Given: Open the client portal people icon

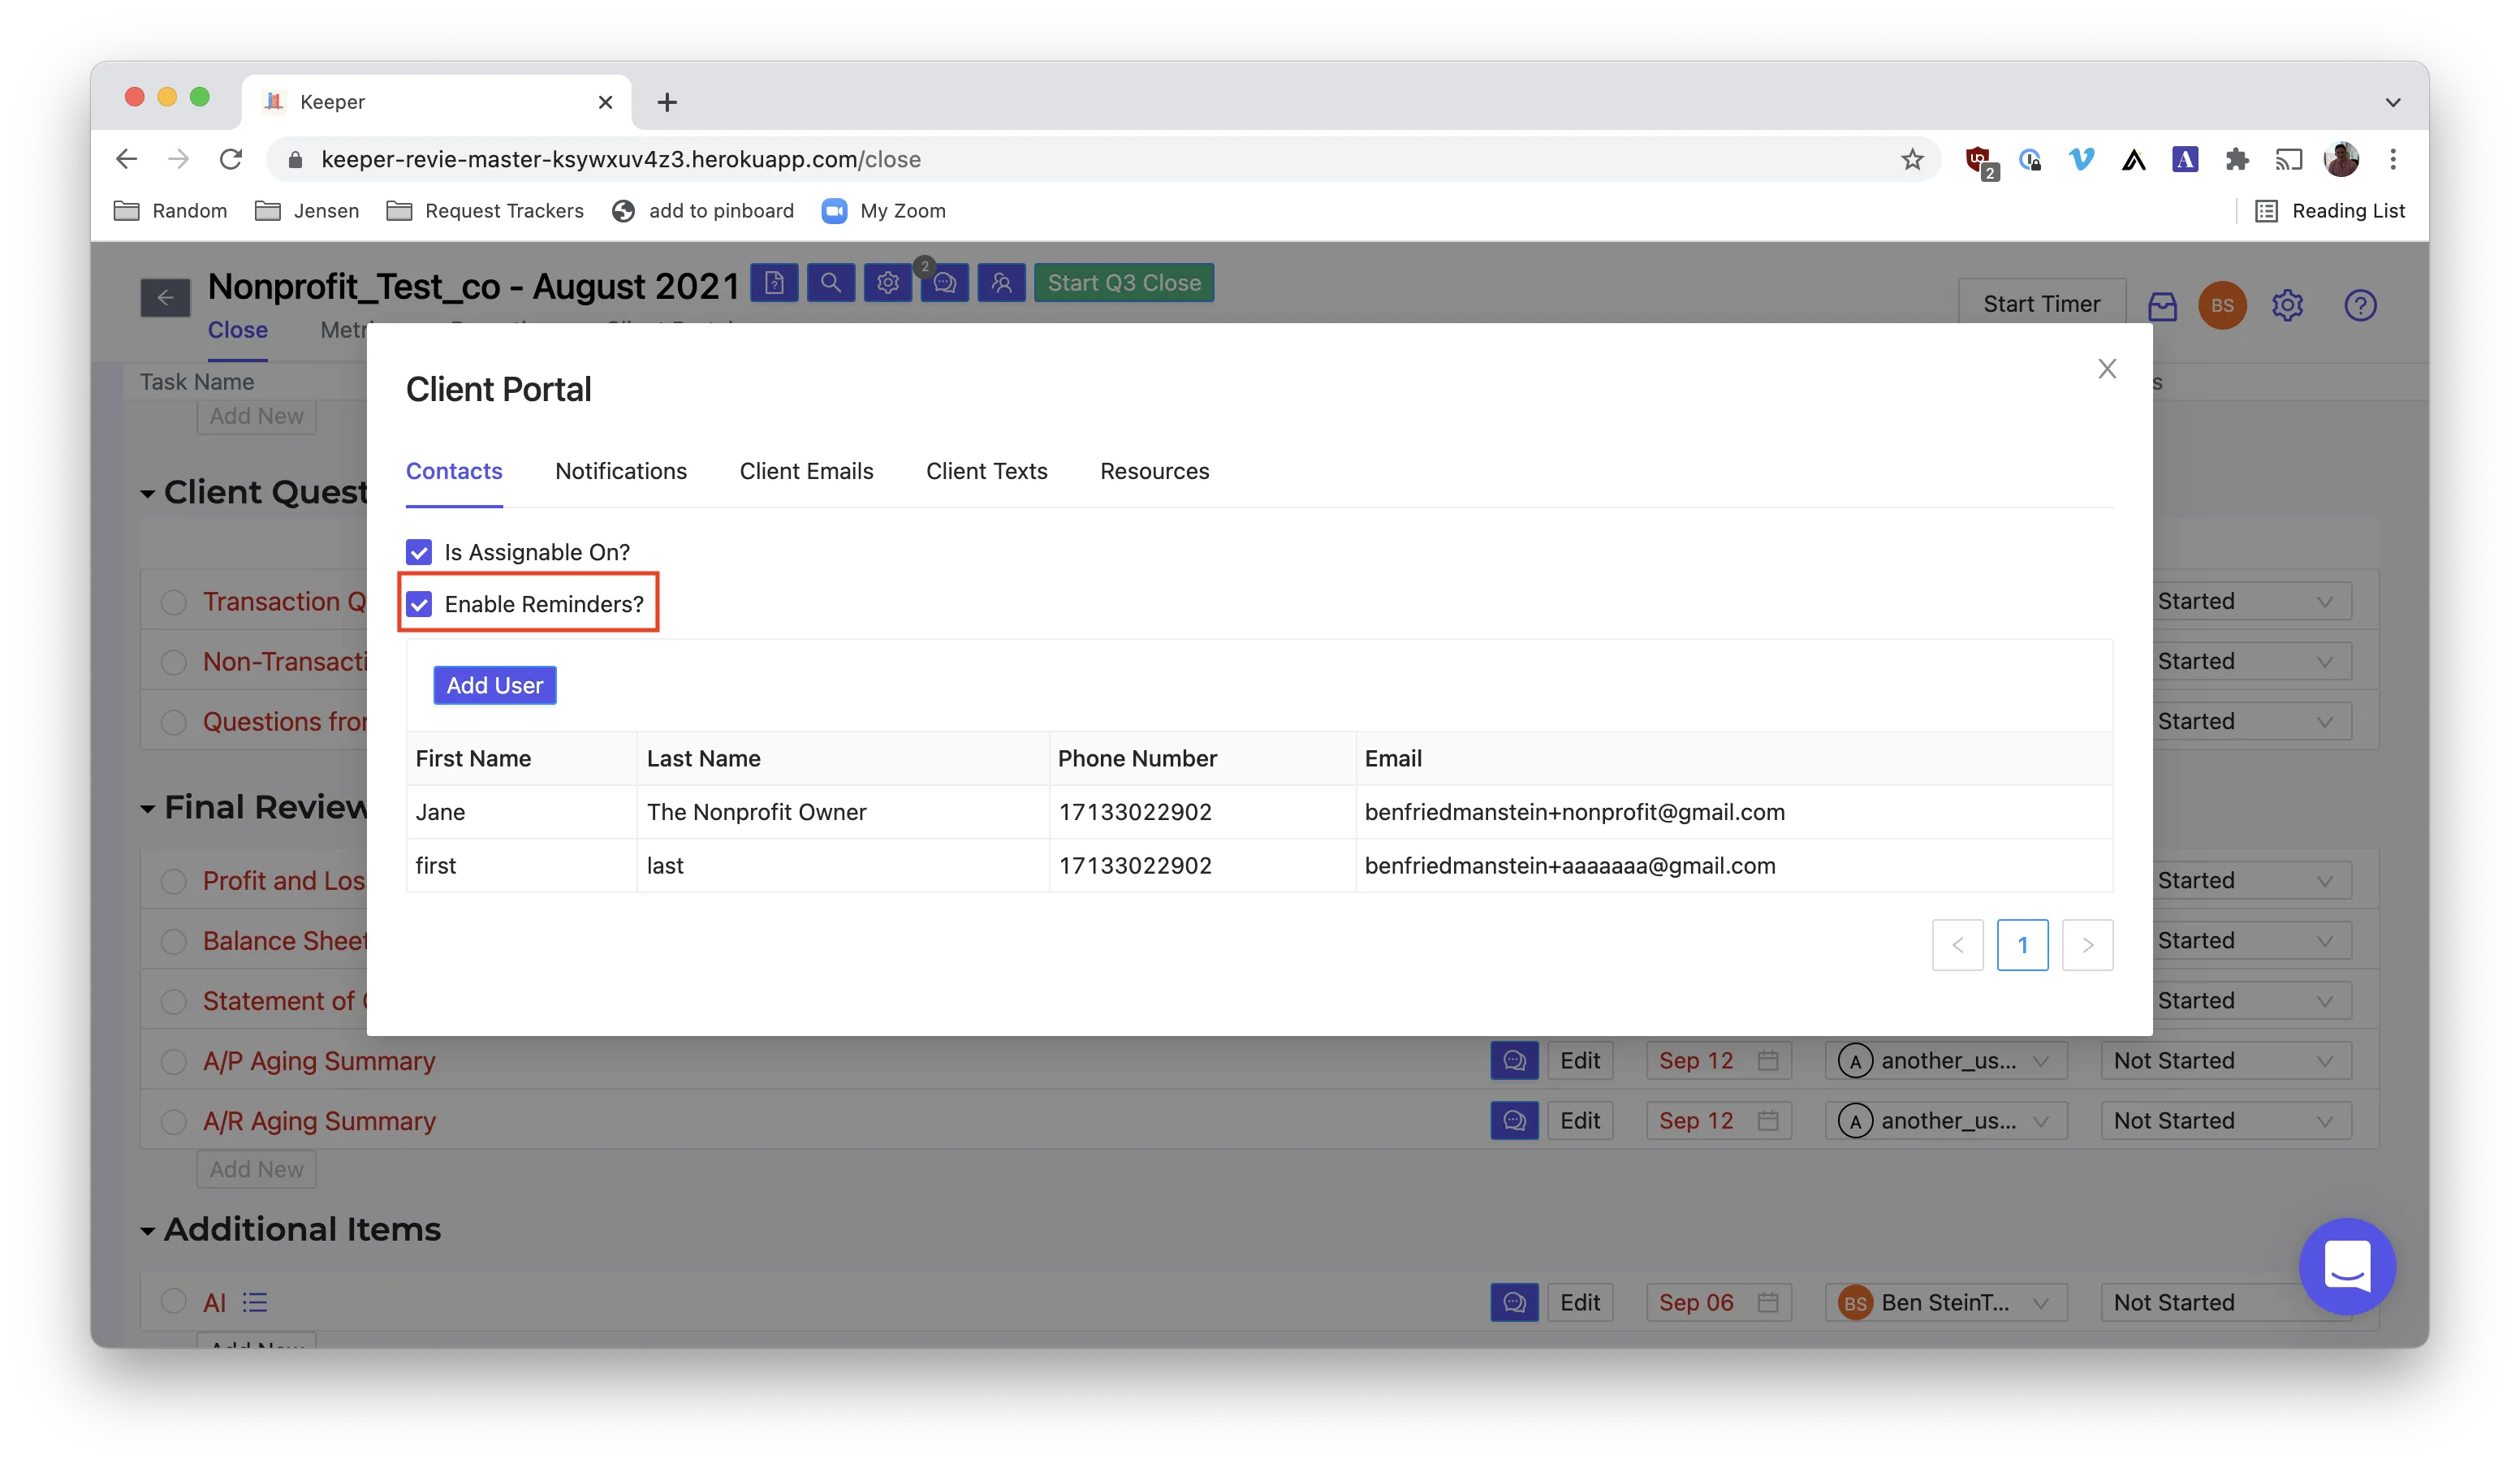Looking at the screenshot, I should [x=1002, y=283].
